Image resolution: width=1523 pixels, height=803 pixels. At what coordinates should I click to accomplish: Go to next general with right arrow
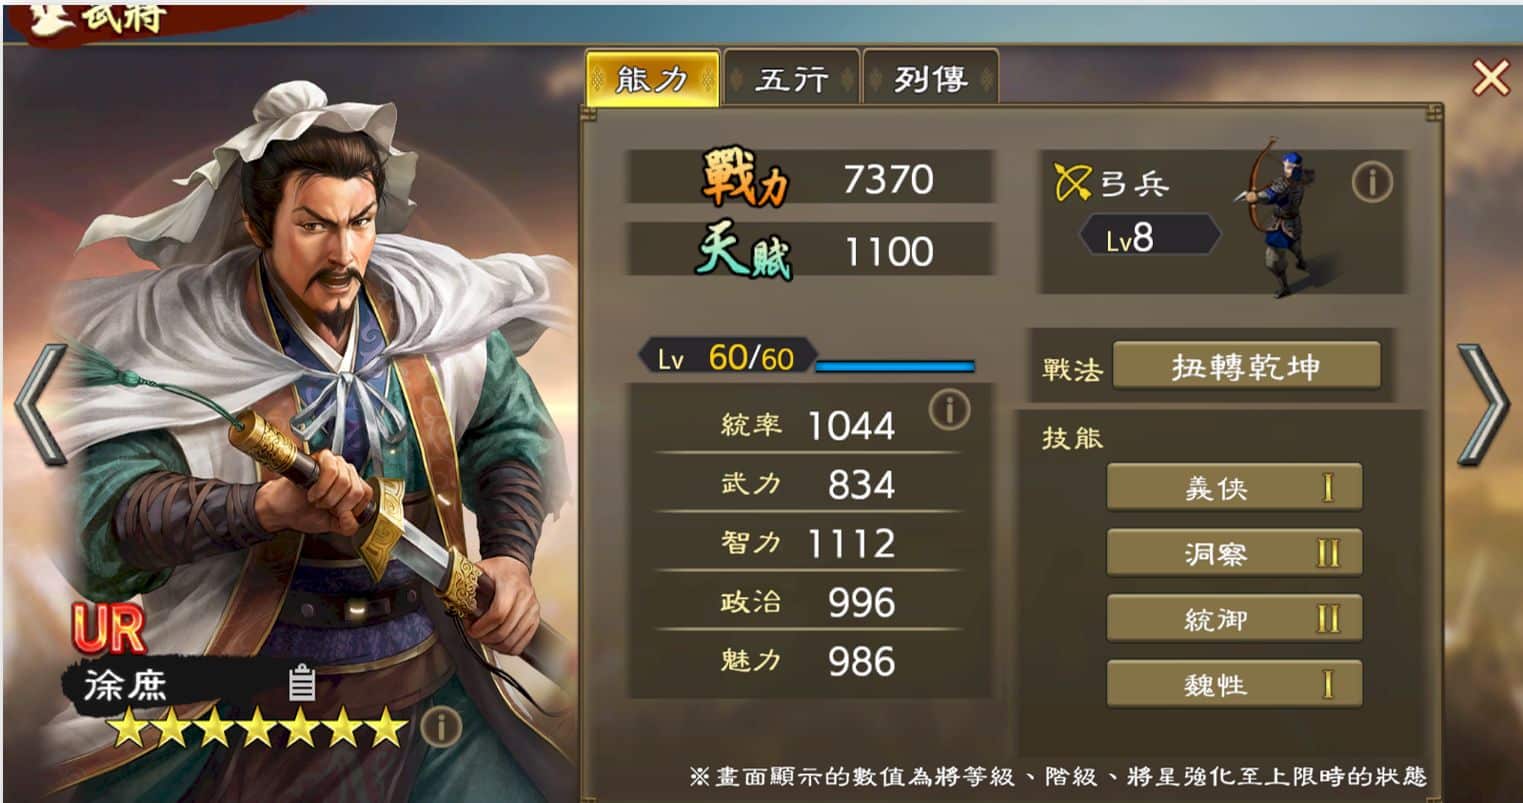[x=1483, y=404]
